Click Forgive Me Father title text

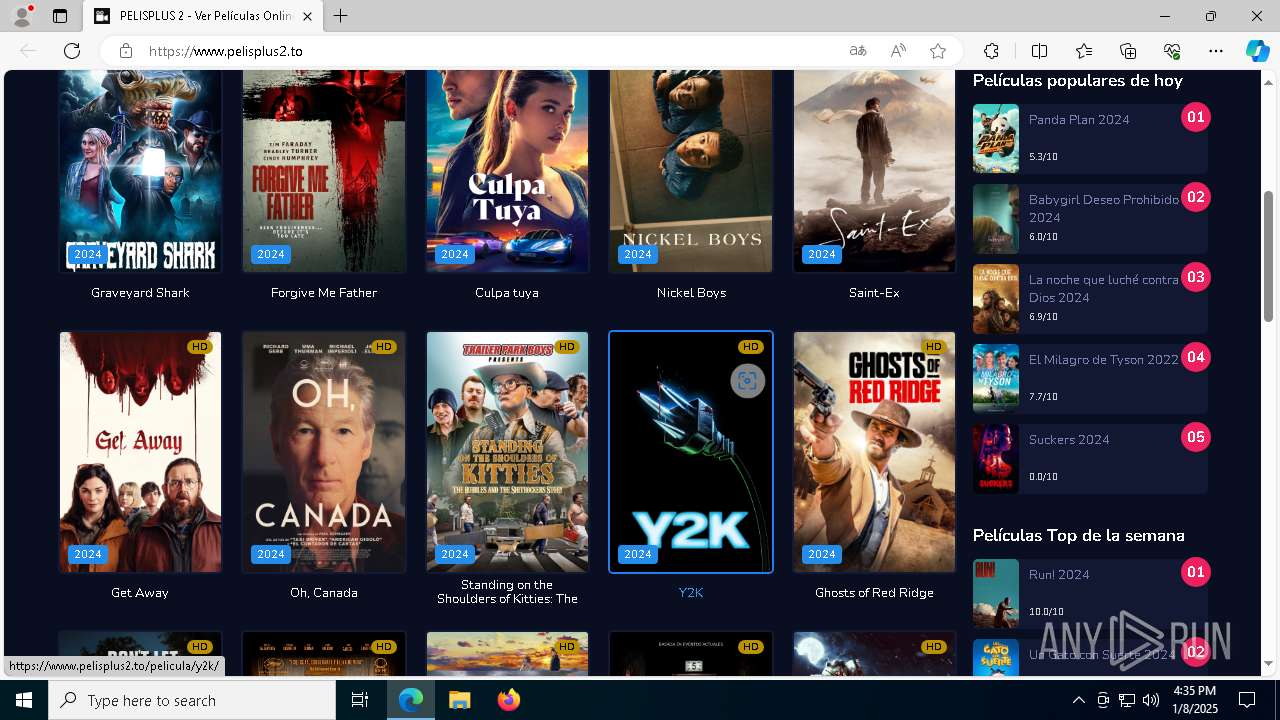click(324, 292)
